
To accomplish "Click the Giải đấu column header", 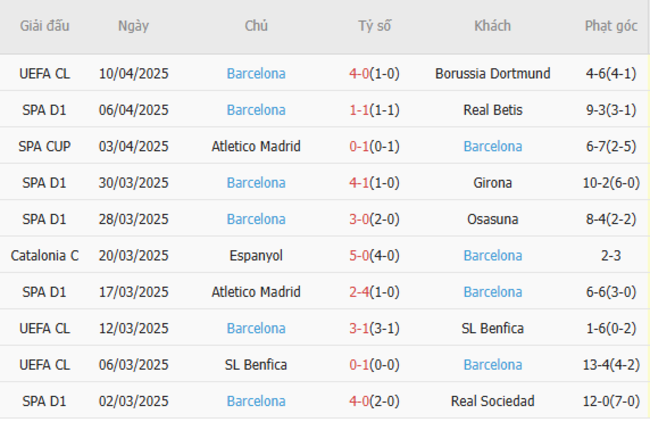I will point(45,26).
